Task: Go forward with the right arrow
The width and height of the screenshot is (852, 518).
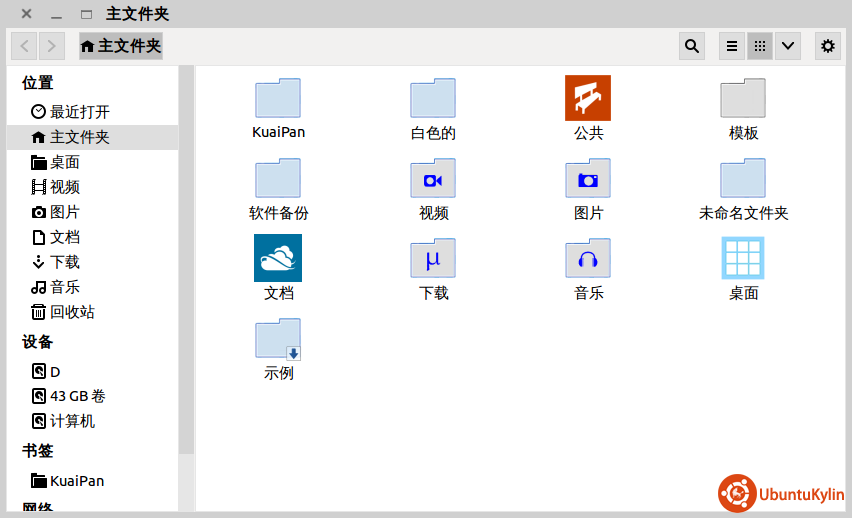Action: 52,46
